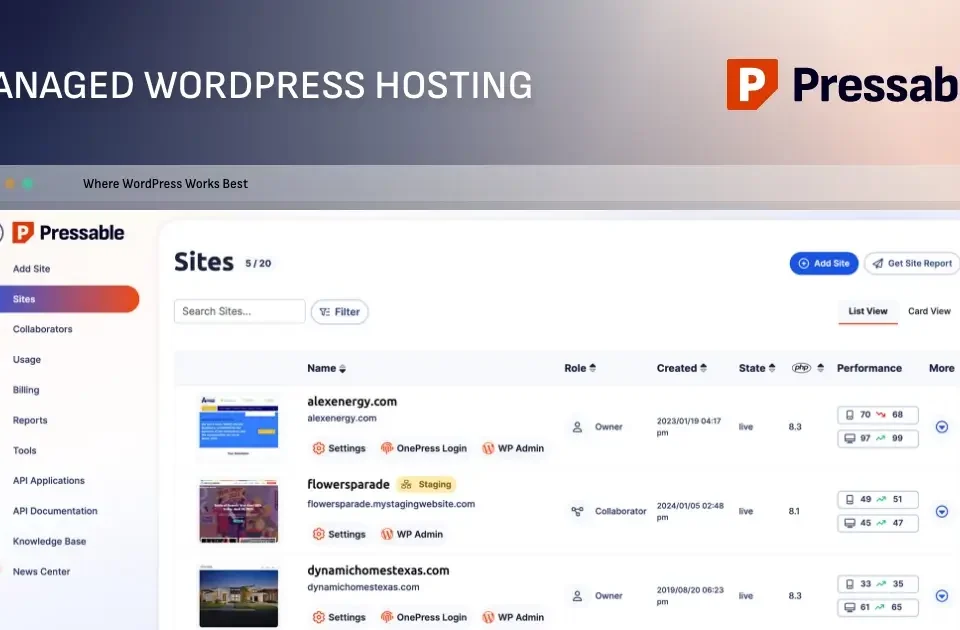Click the Staging badge on flowersparade
This screenshot has height=630, width=960.
tap(427, 485)
